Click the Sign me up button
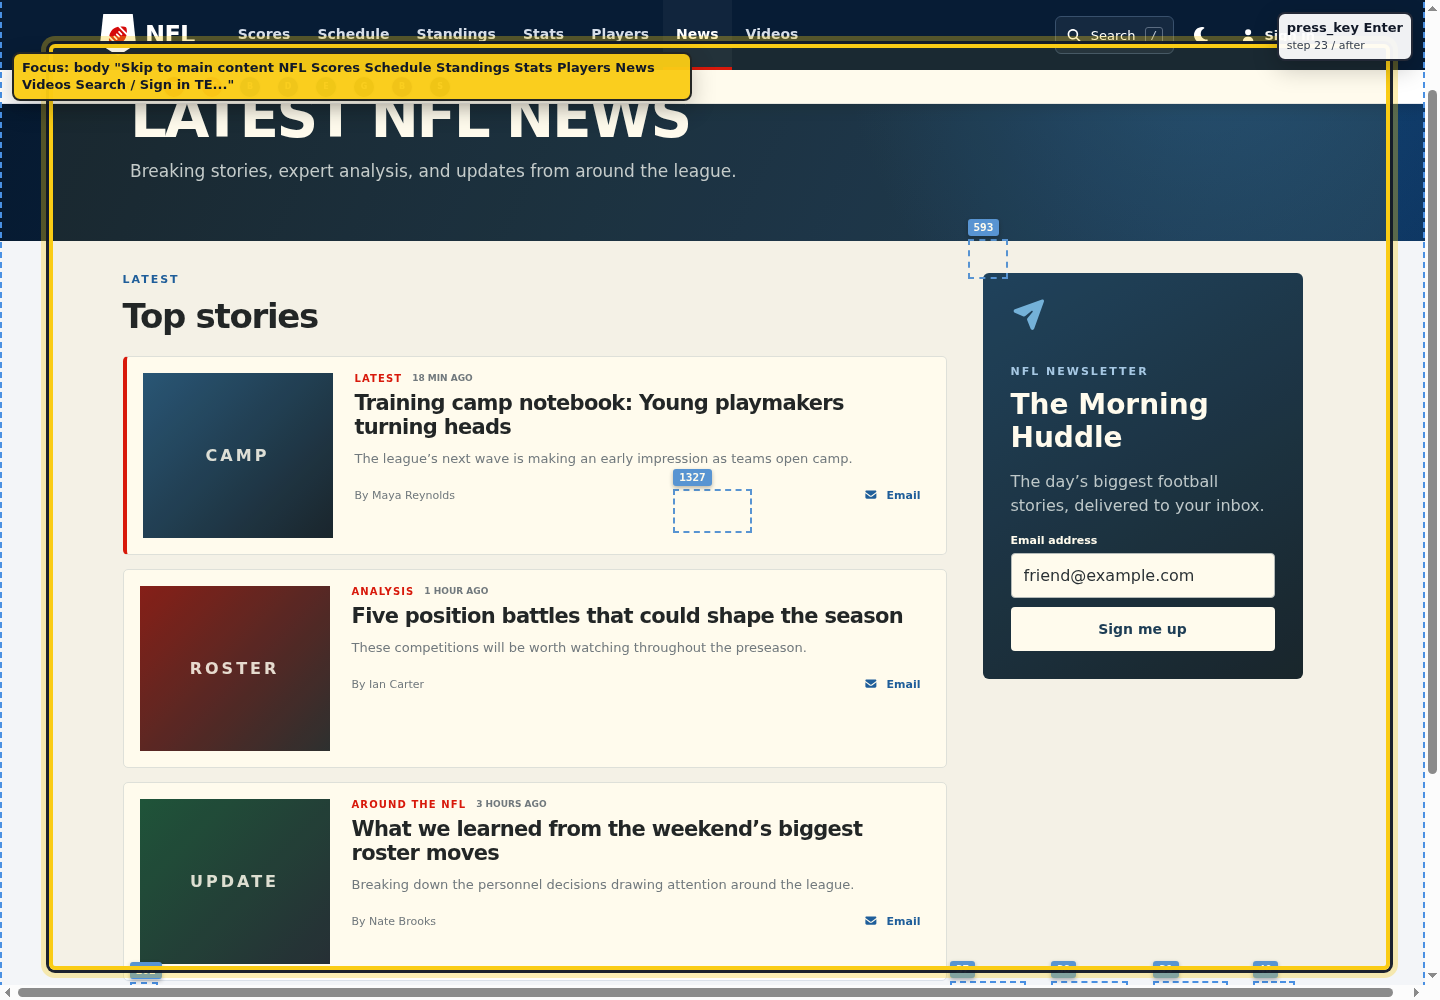The image size is (1440, 1000). (x=1142, y=629)
